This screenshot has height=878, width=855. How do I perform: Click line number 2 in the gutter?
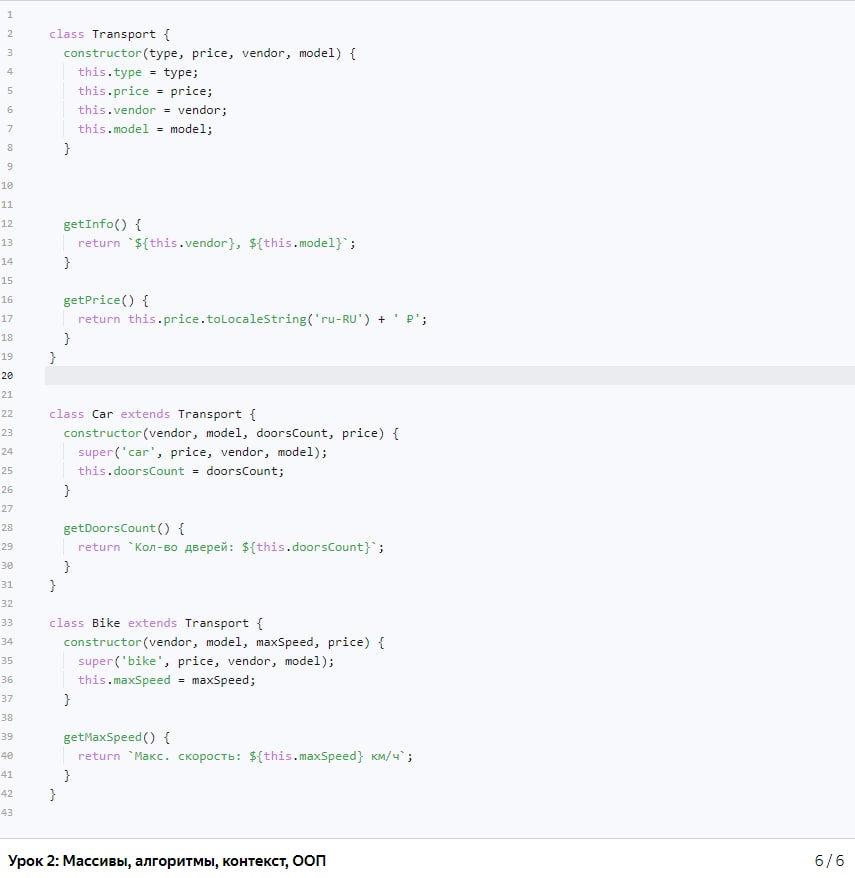tap(10, 34)
